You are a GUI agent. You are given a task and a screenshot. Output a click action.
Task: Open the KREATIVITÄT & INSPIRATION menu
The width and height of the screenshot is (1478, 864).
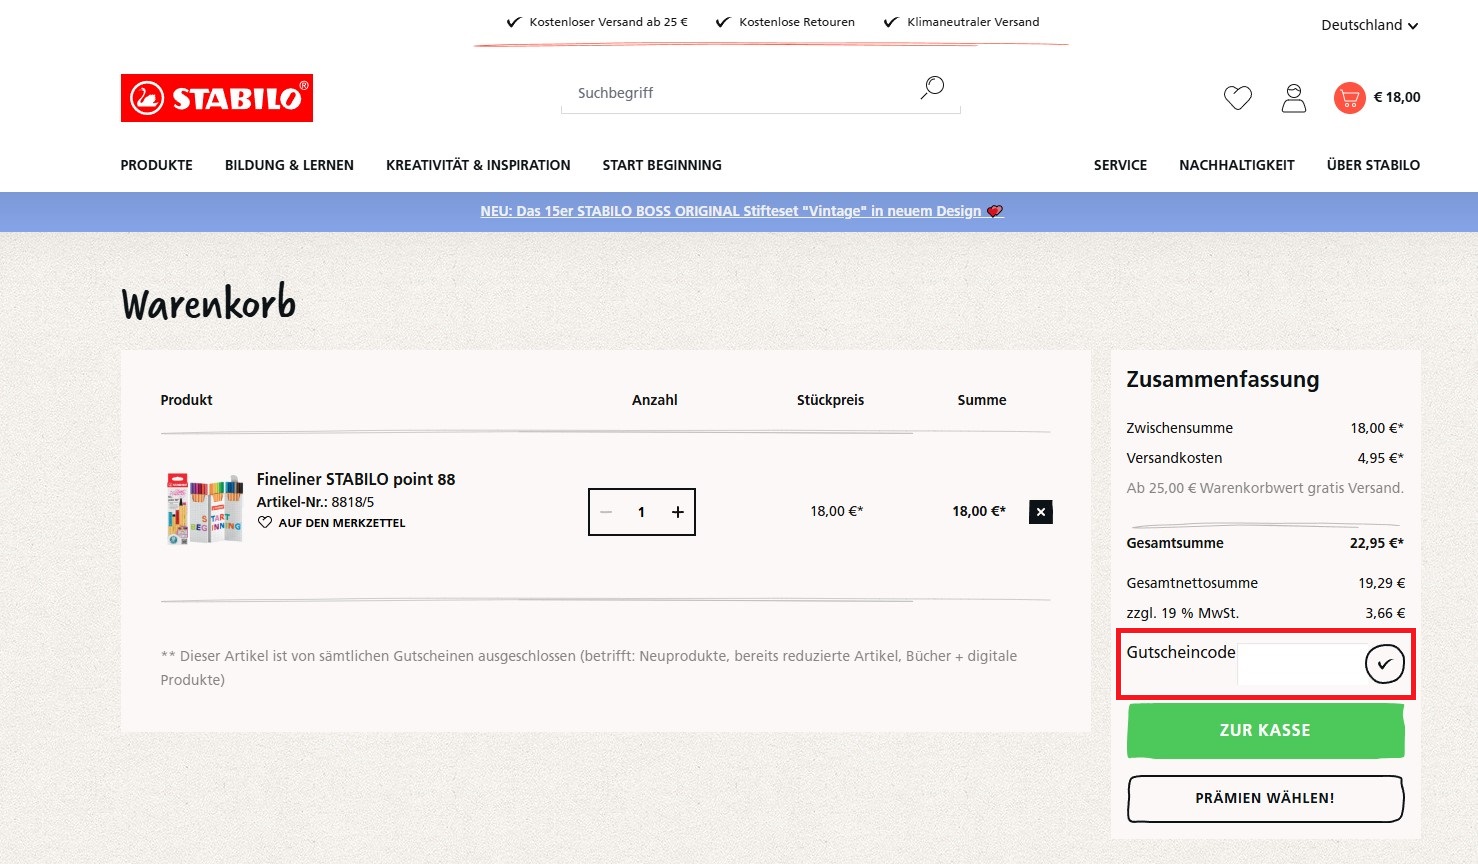pyautogui.click(x=478, y=165)
